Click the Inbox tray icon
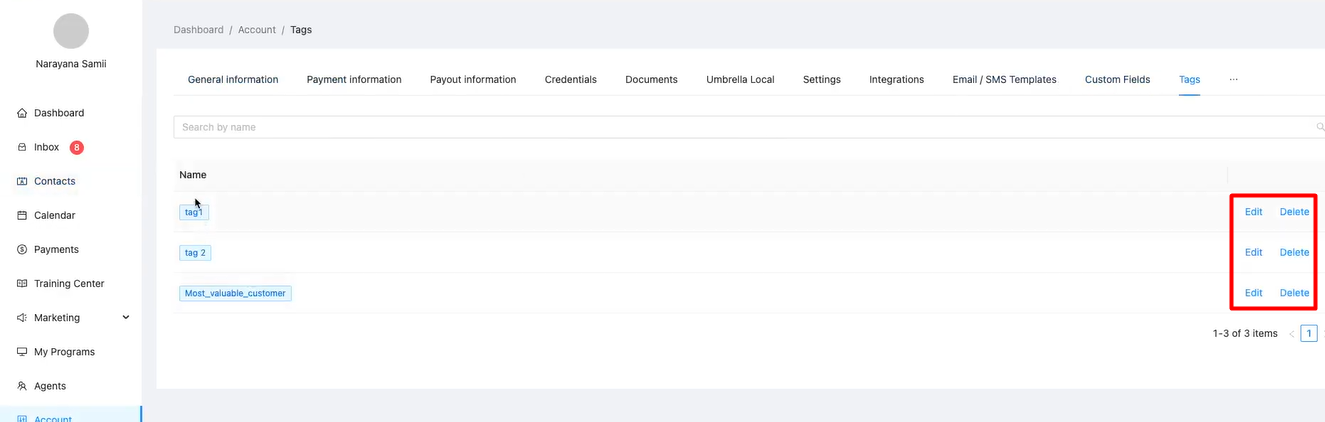This screenshot has height=422, width=1325. [22, 147]
